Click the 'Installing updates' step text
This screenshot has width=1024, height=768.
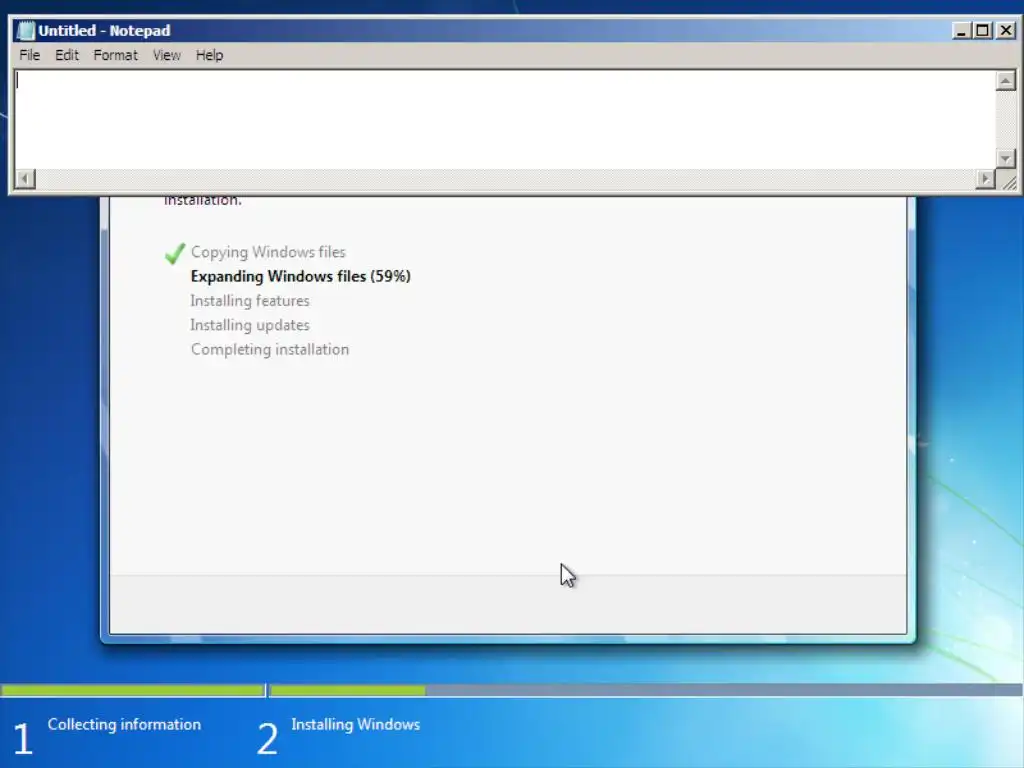pos(249,325)
